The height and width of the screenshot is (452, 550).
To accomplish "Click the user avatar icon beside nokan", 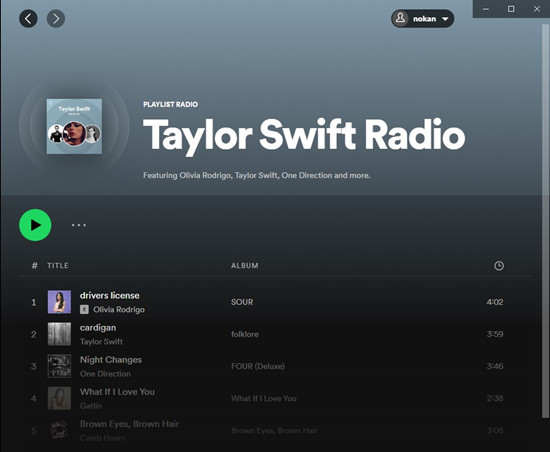I will (x=400, y=19).
